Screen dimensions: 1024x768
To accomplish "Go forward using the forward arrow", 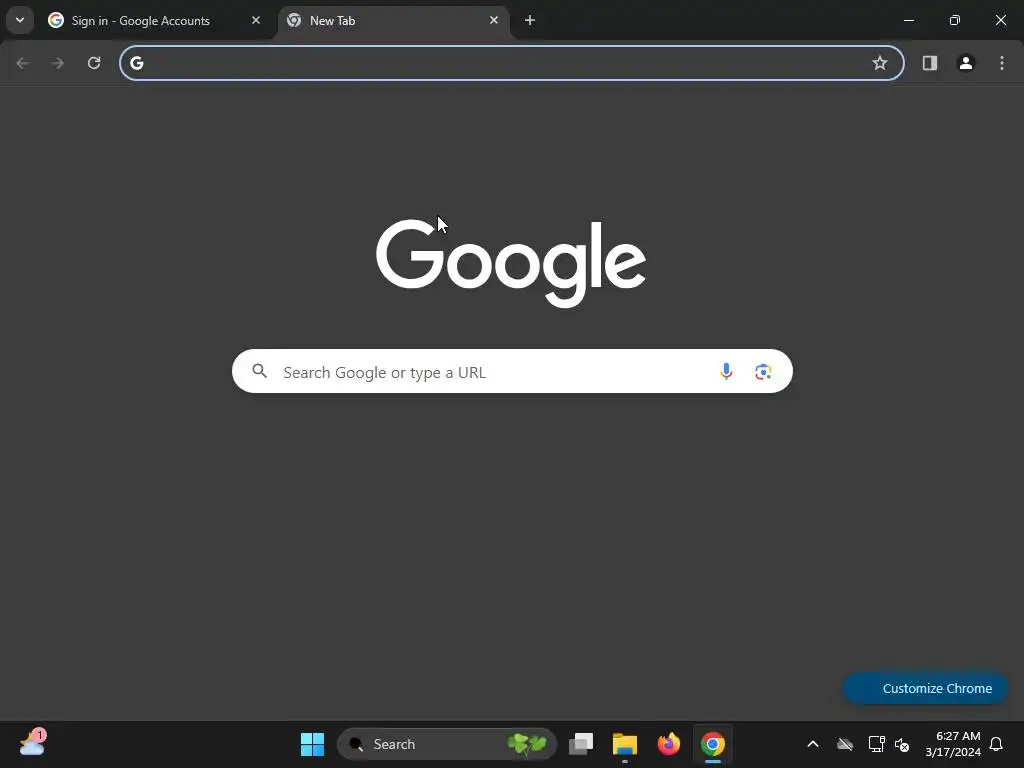I will [58, 63].
